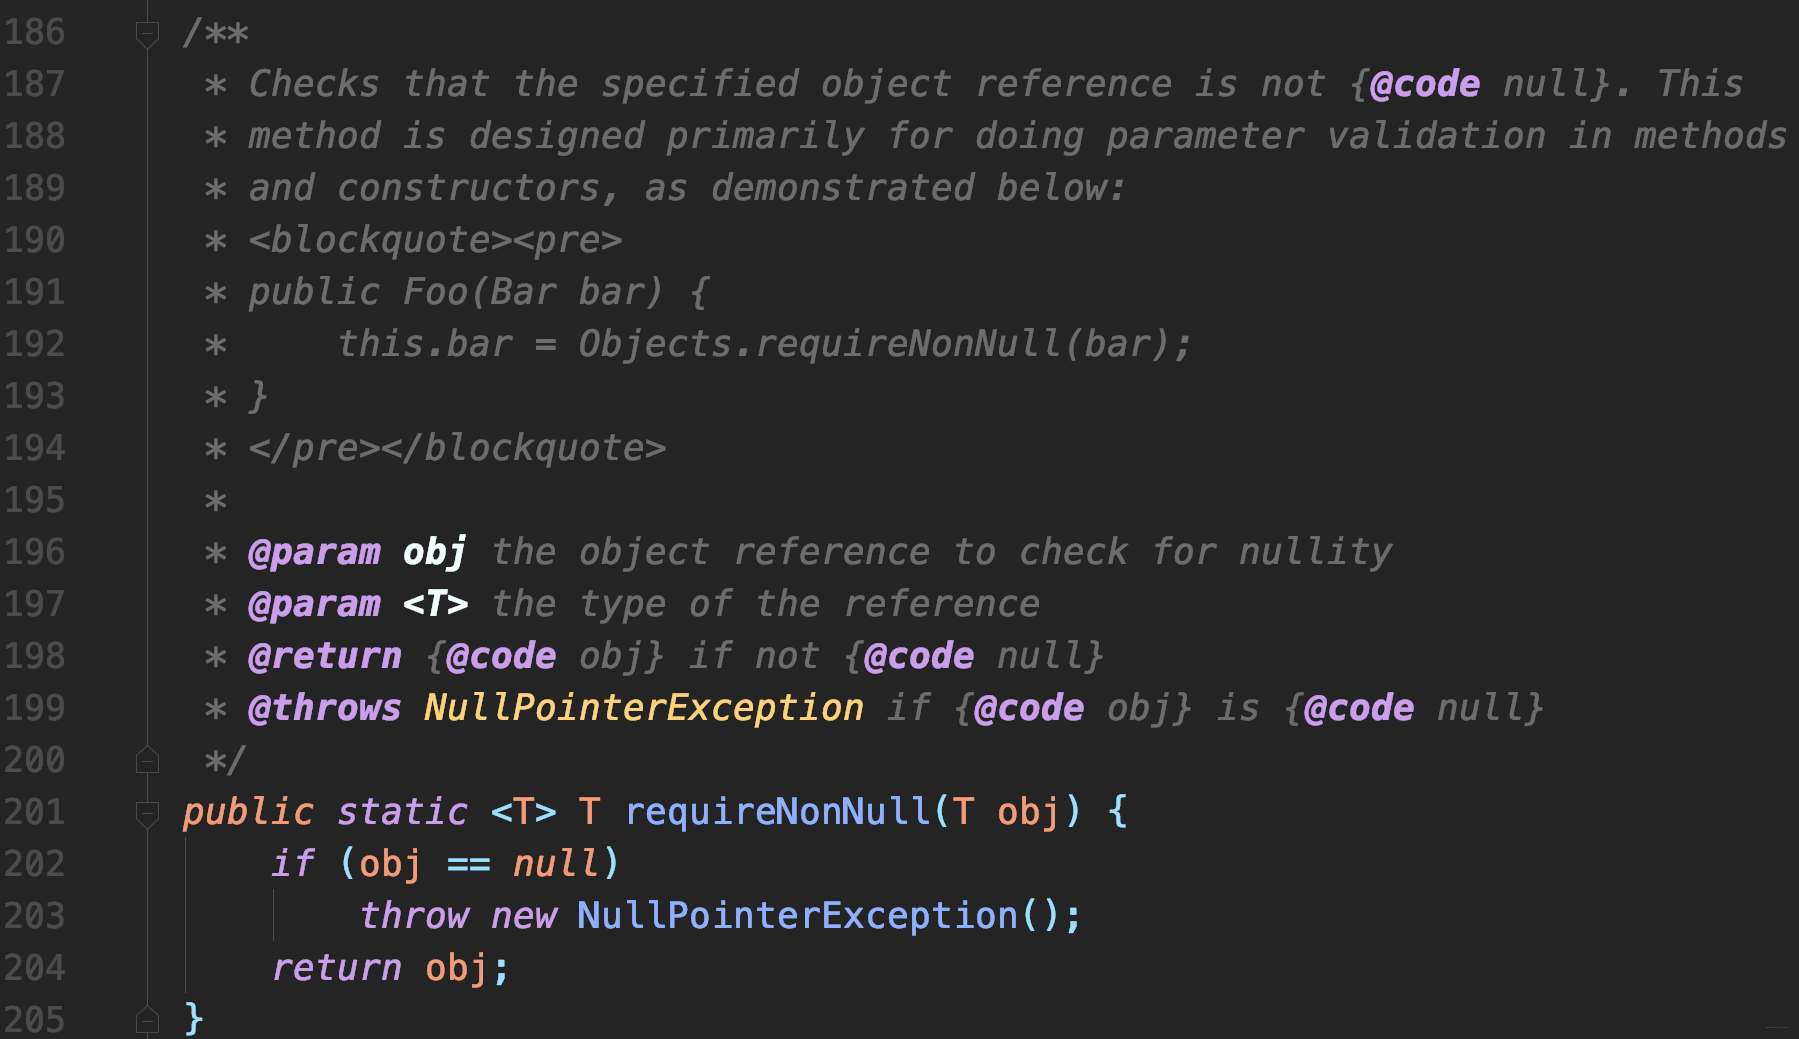Click line number 203 in the gutter

(x=34, y=916)
